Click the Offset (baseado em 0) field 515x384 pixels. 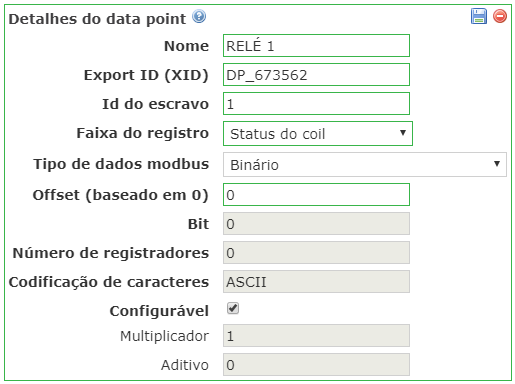(x=316, y=195)
